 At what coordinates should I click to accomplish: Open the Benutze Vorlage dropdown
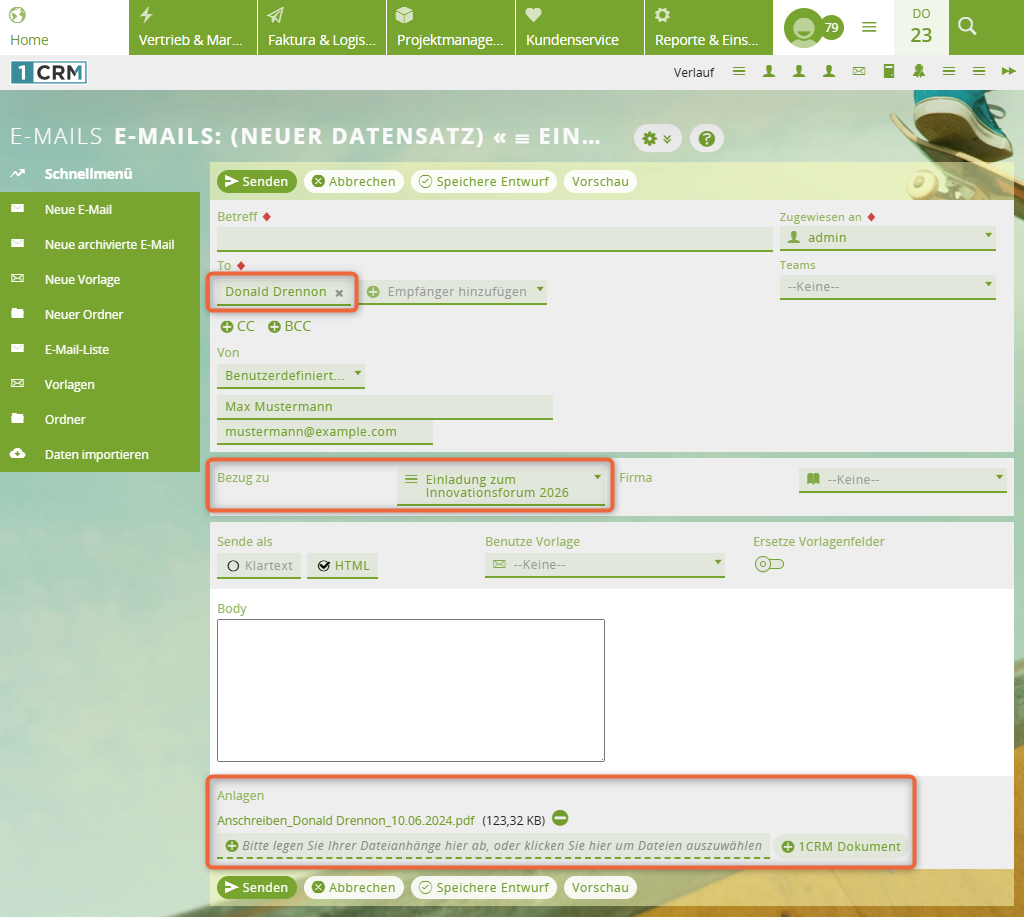605,565
